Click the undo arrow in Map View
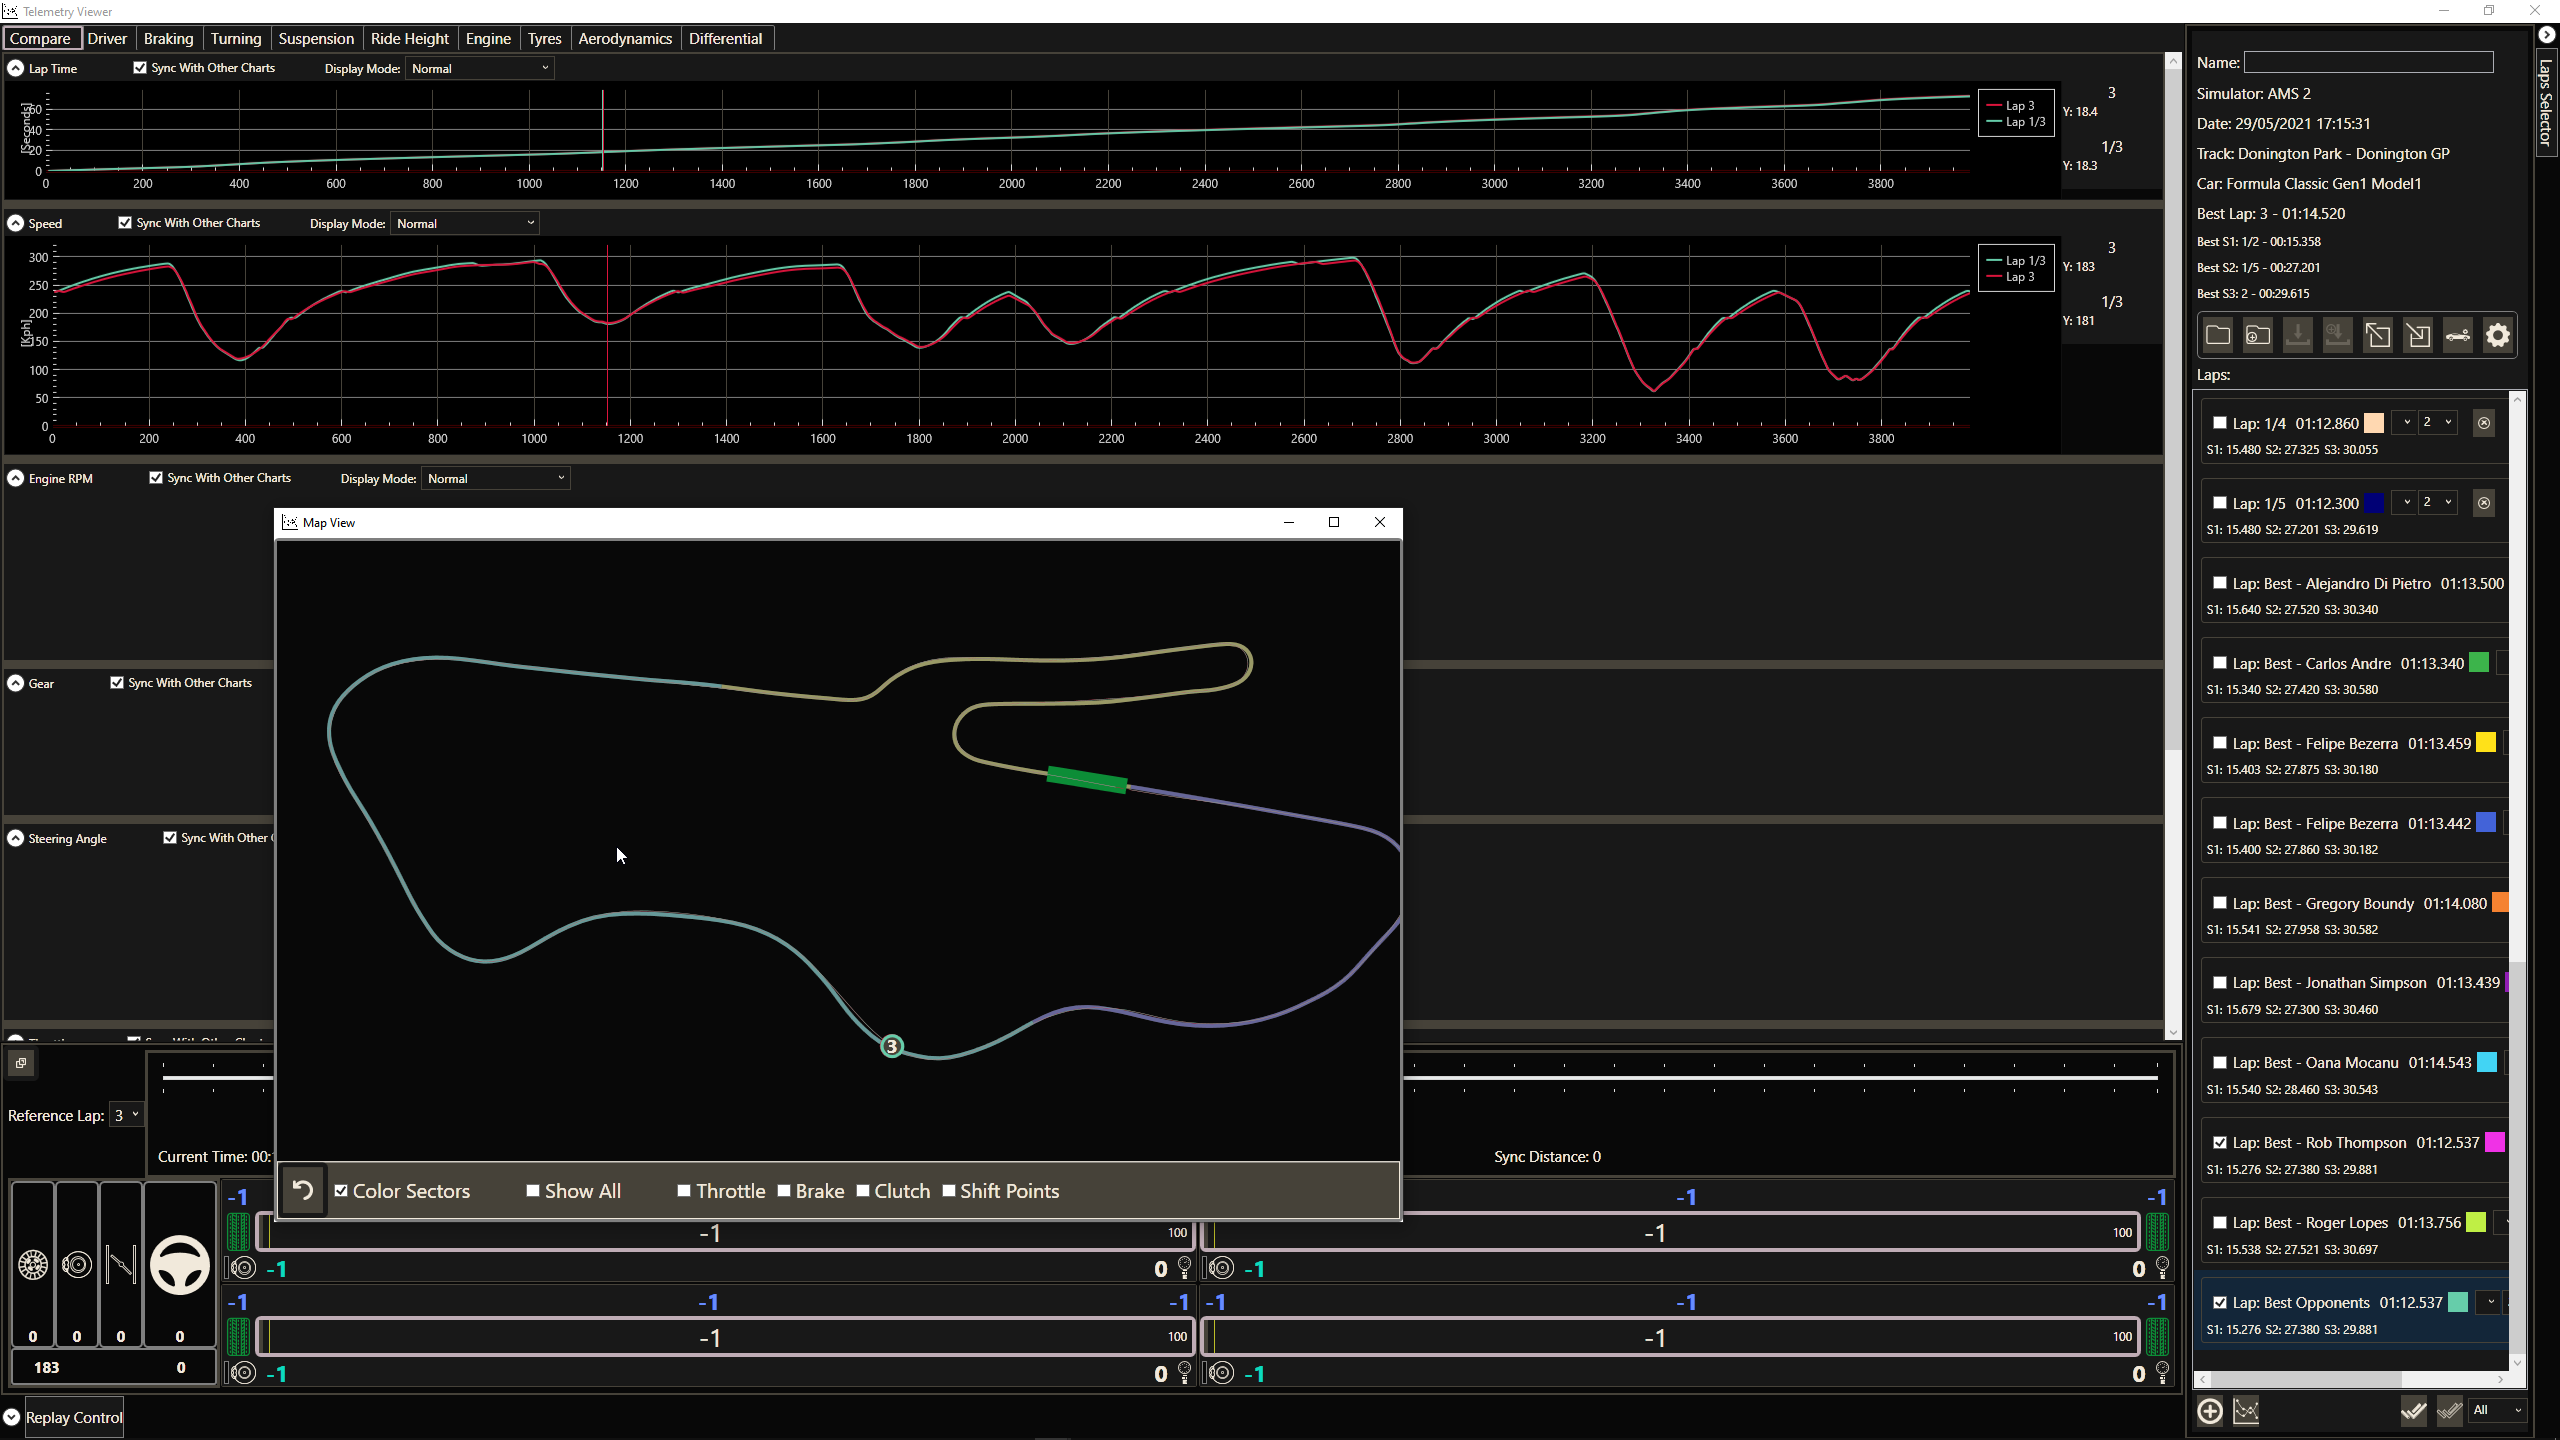The height and width of the screenshot is (1440, 2560). [x=302, y=1190]
